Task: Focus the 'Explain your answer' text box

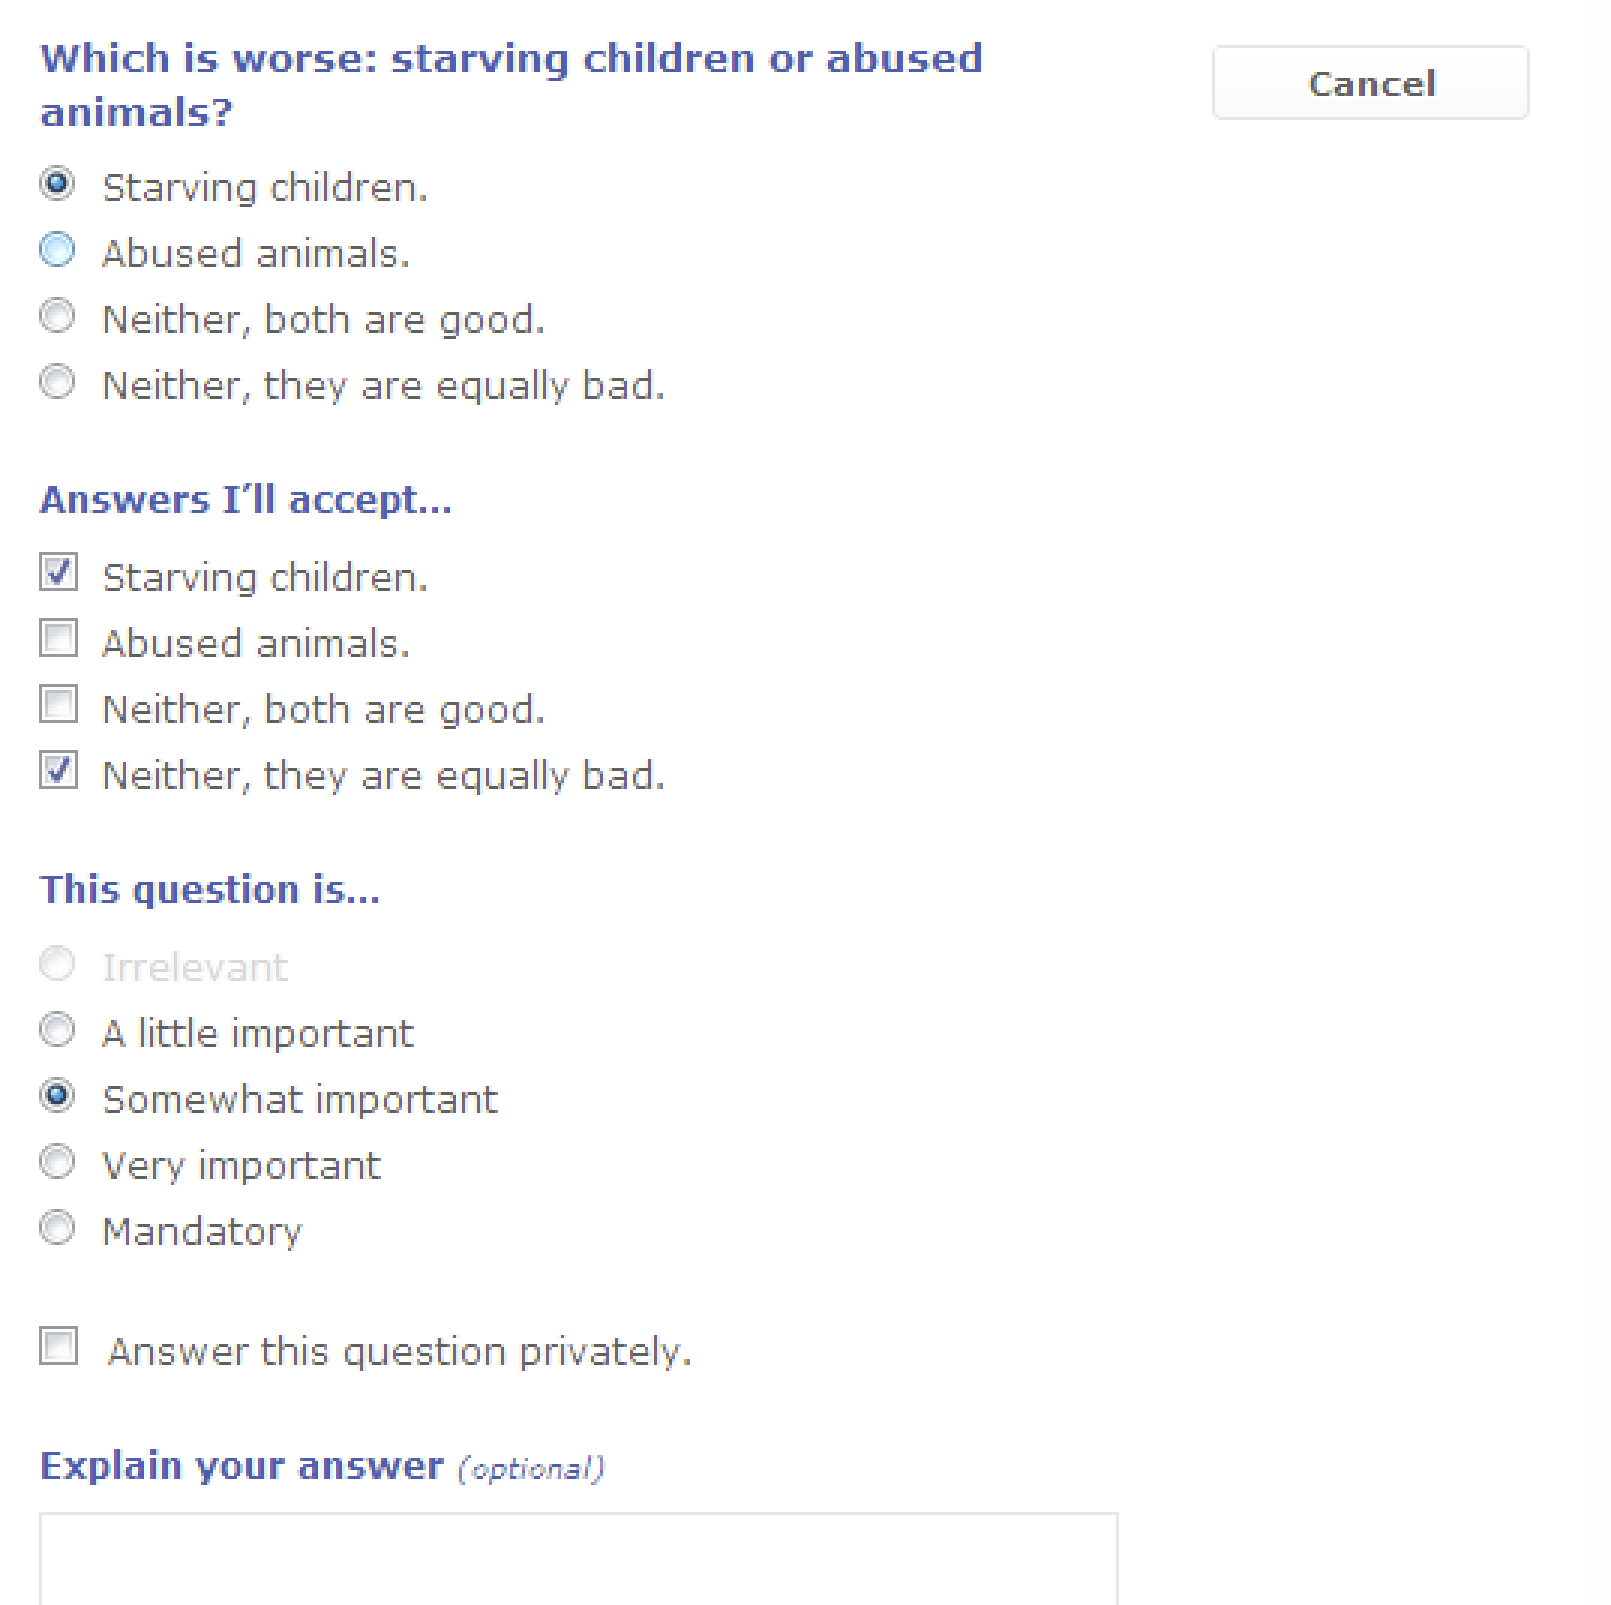Action: tap(578, 1560)
